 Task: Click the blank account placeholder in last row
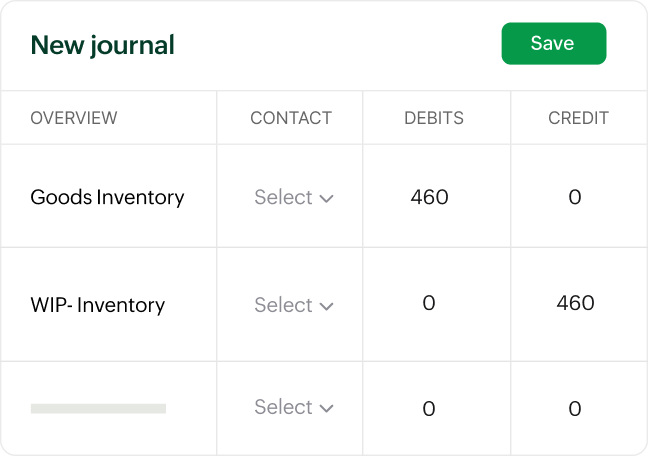(x=98, y=408)
